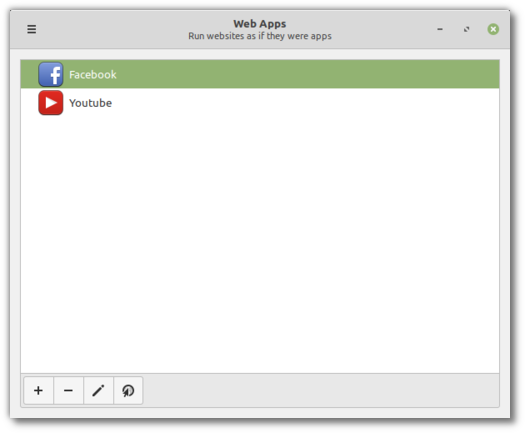Screen dimensions: 526x434
Task: Select the Youtube label text
Action: pos(90,103)
